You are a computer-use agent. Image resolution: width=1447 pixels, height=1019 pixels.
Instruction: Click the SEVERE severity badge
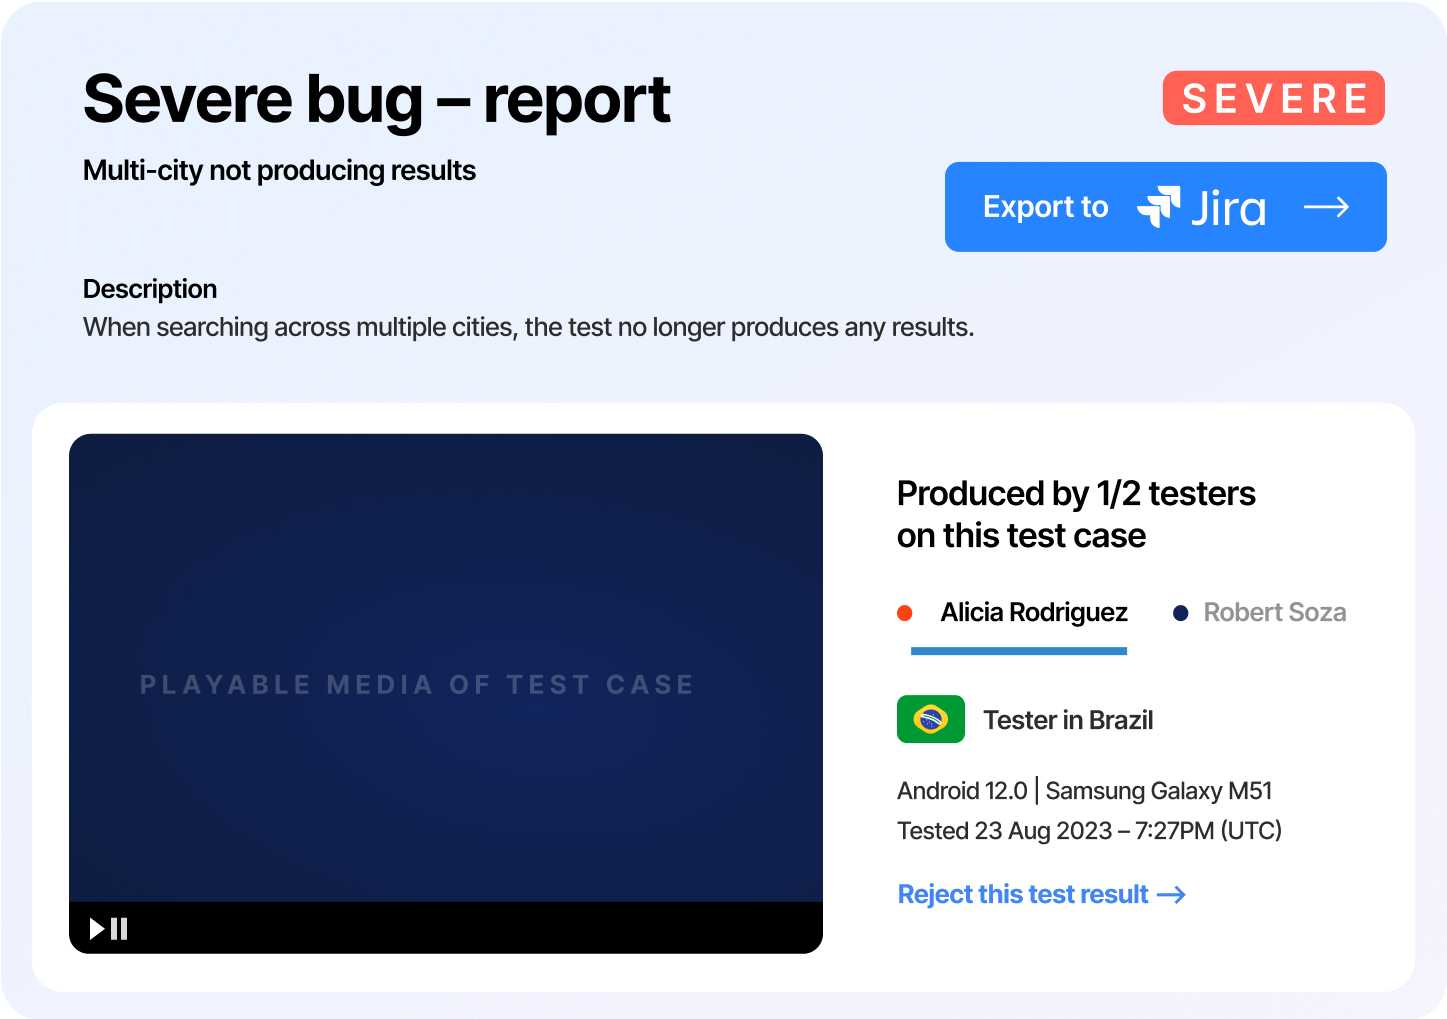coord(1274,98)
